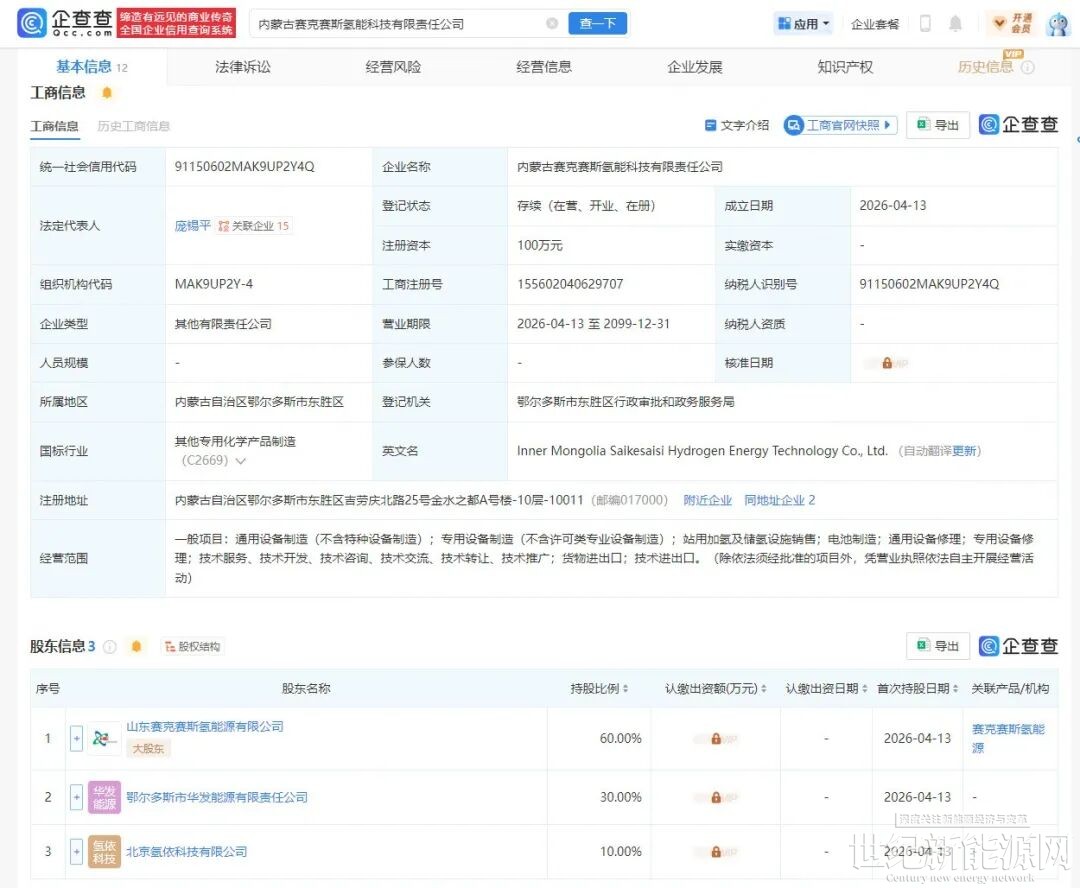The width and height of the screenshot is (1080, 888).
Task: Click the company name search input field
Action: coord(400,24)
